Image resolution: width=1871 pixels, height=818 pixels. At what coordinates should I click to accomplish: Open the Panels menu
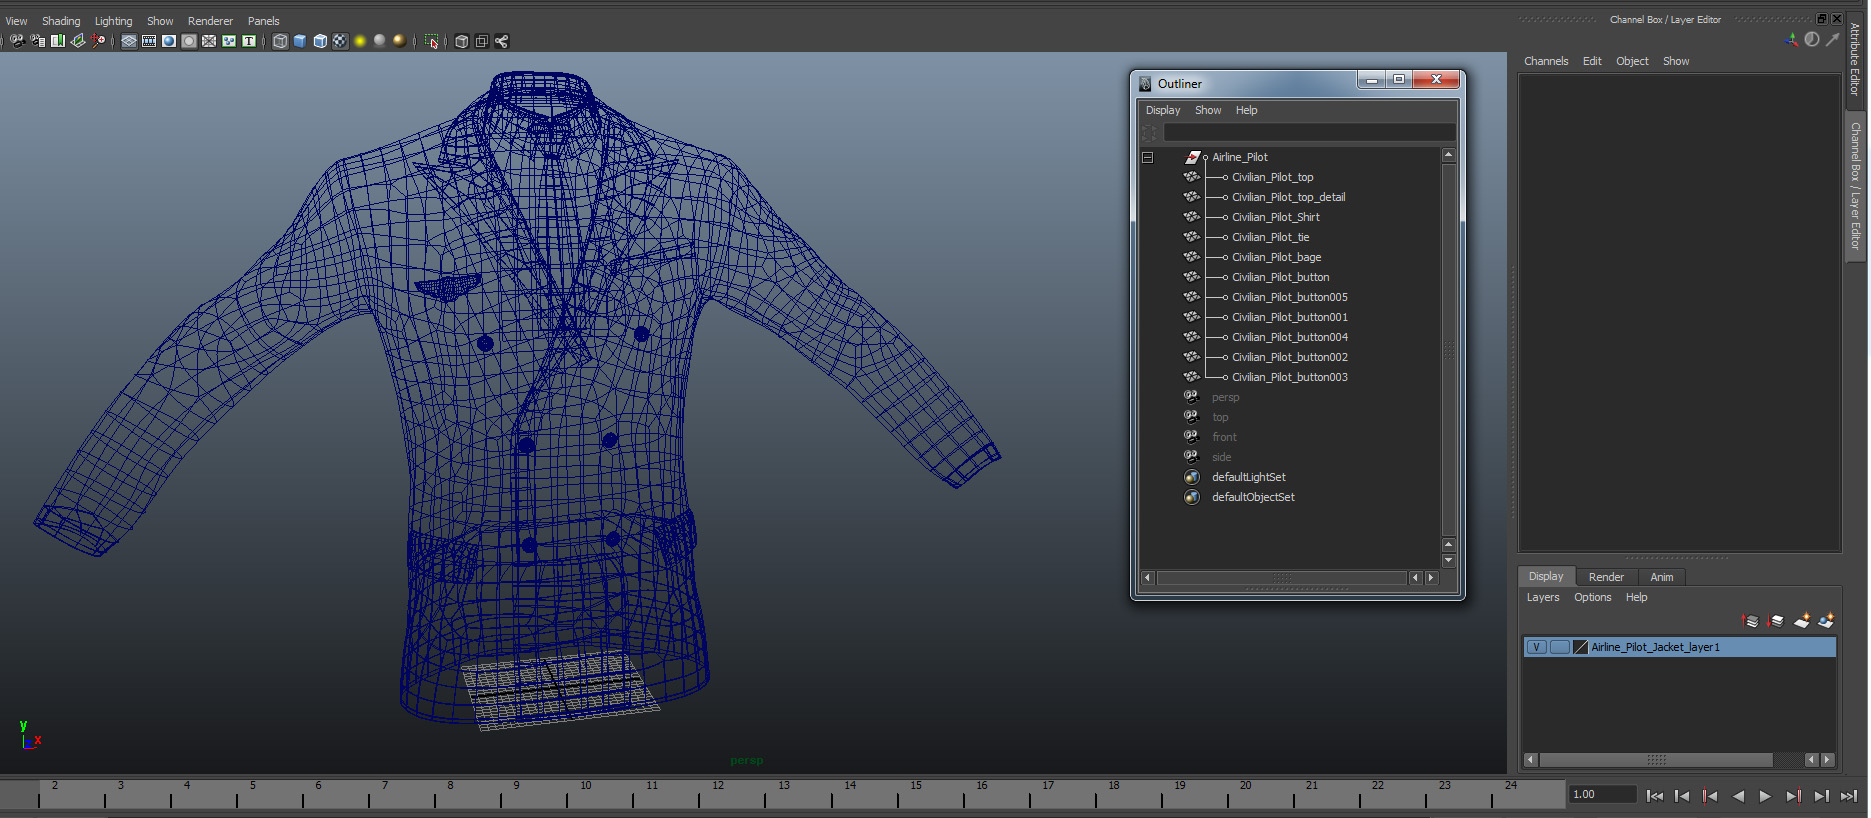coord(264,21)
